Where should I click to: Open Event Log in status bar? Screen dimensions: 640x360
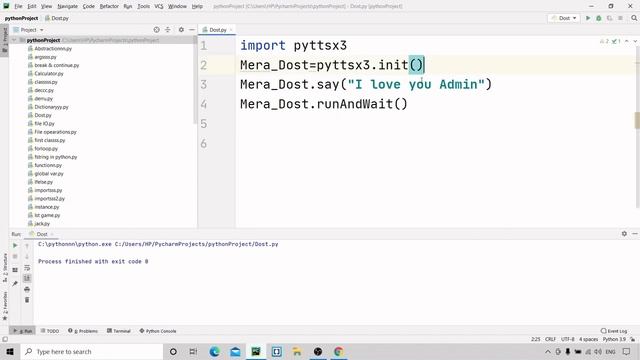pos(614,331)
